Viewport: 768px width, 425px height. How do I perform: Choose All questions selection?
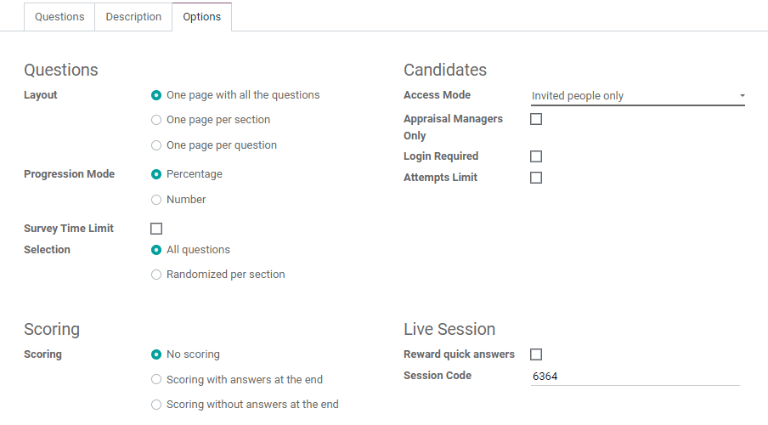click(x=156, y=250)
